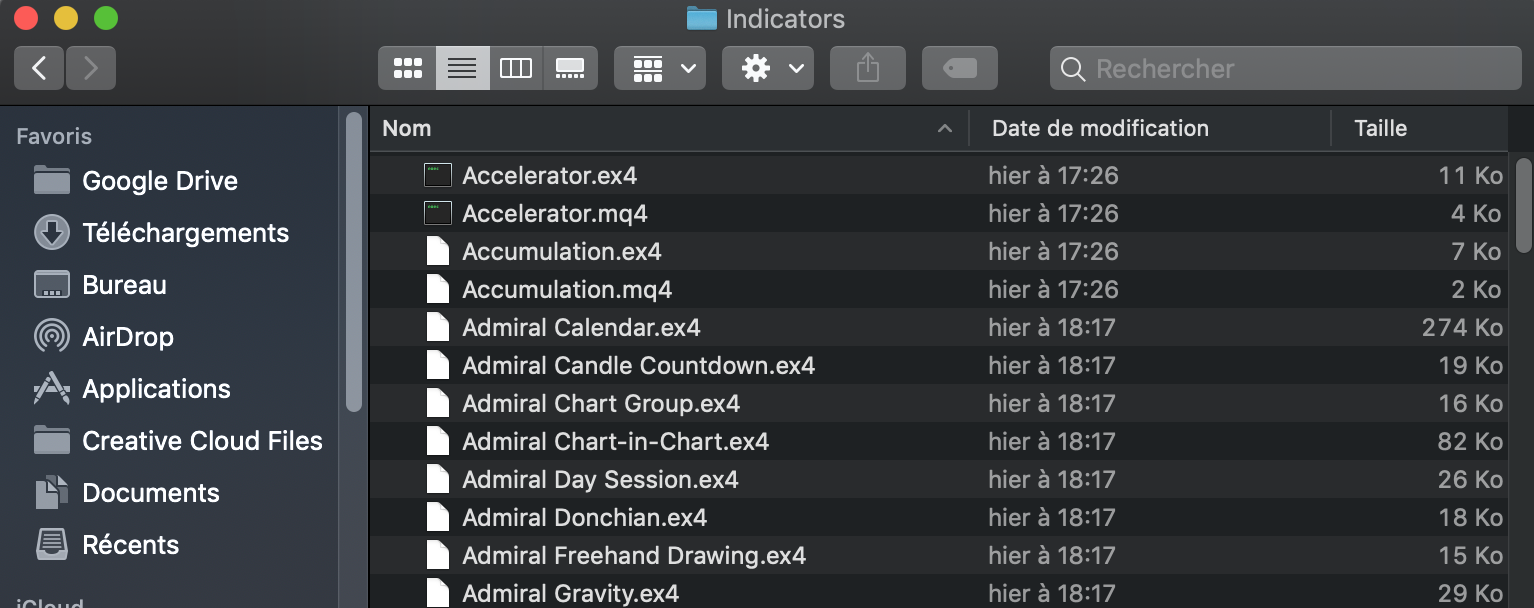The image size is (1534, 608).
Task: Go back with the left arrow
Action: point(40,68)
